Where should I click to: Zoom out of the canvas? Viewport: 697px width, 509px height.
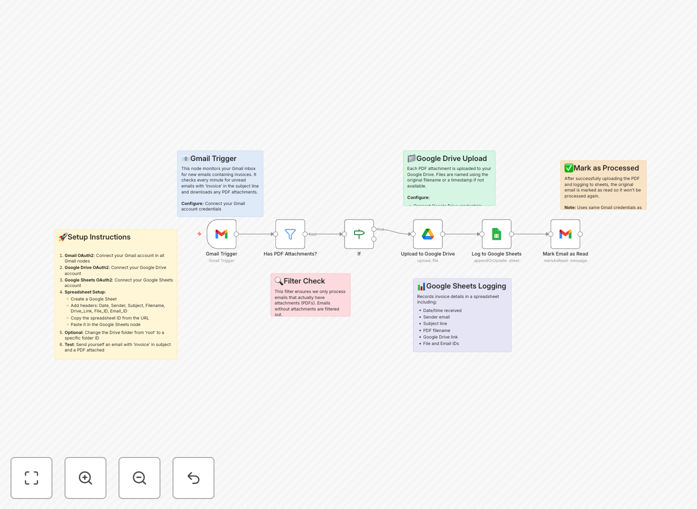coord(139,478)
